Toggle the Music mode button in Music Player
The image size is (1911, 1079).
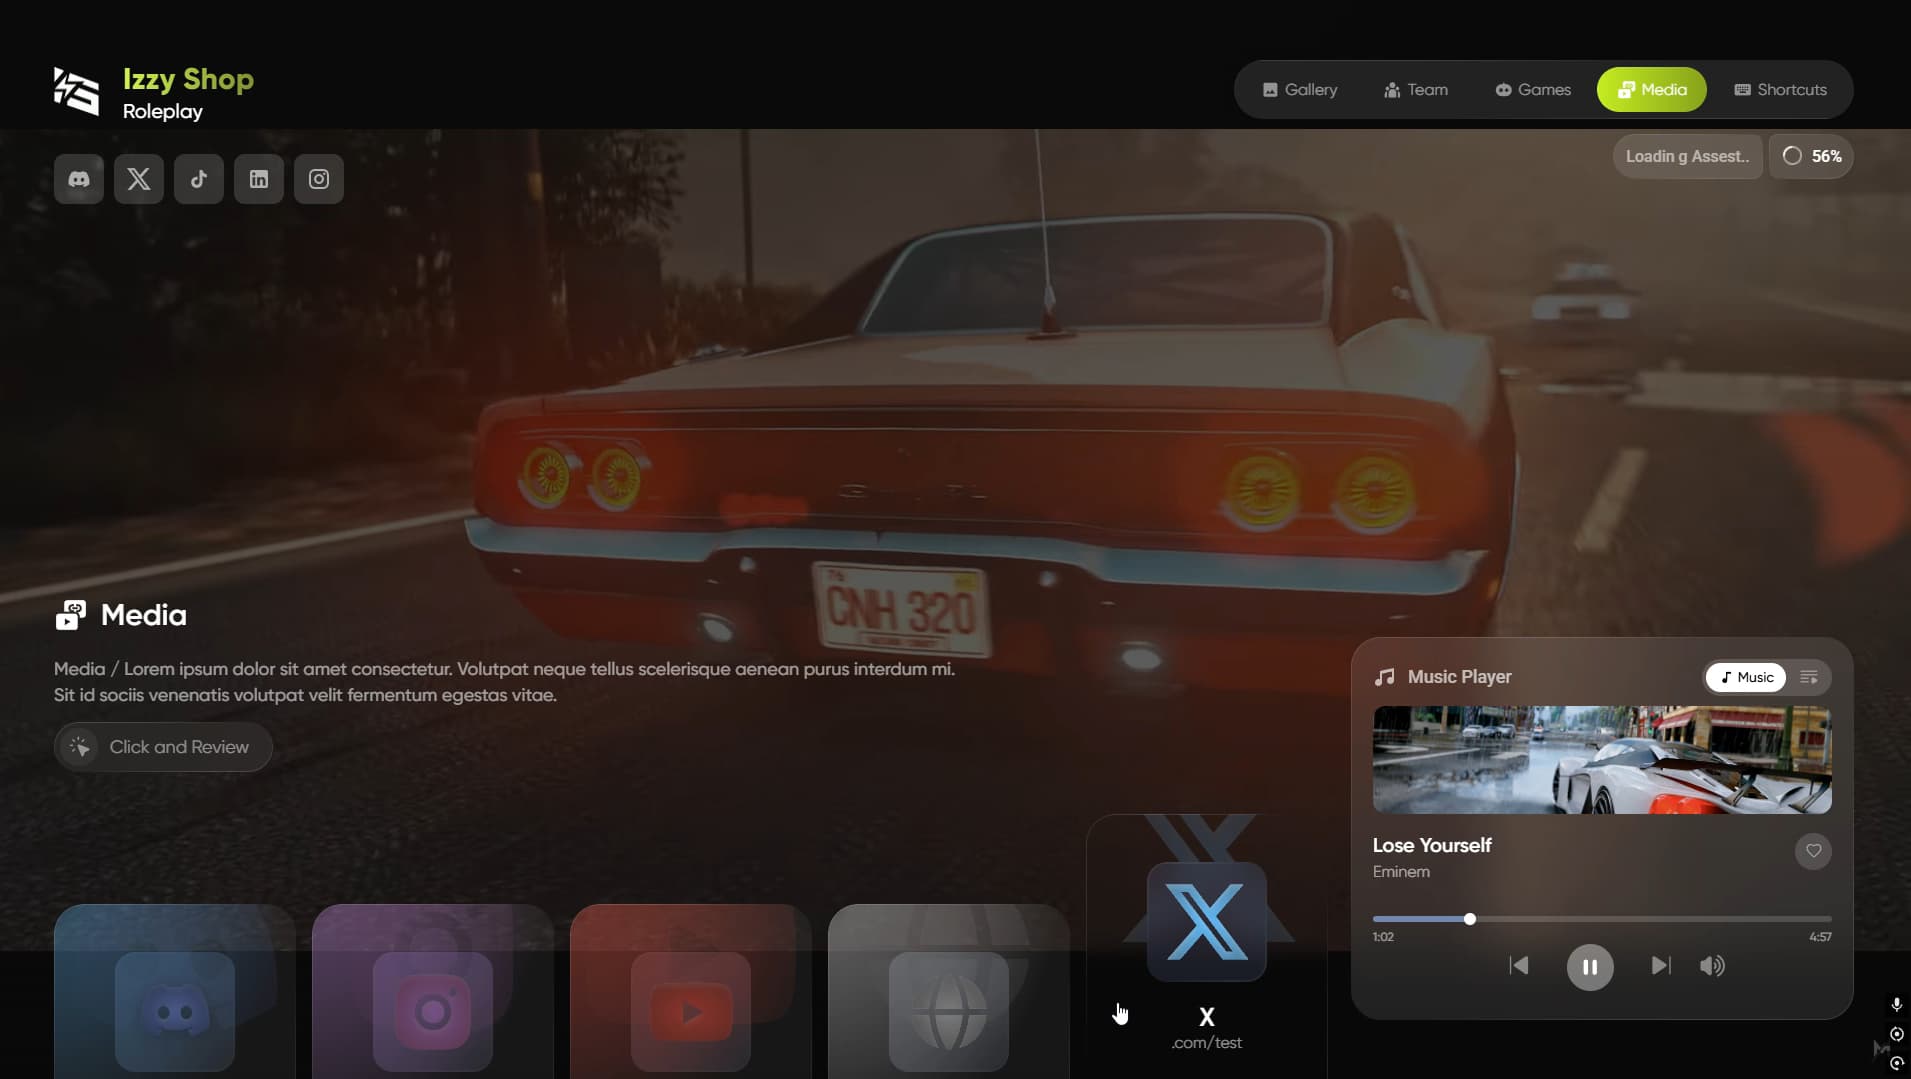click(1744, 677)
